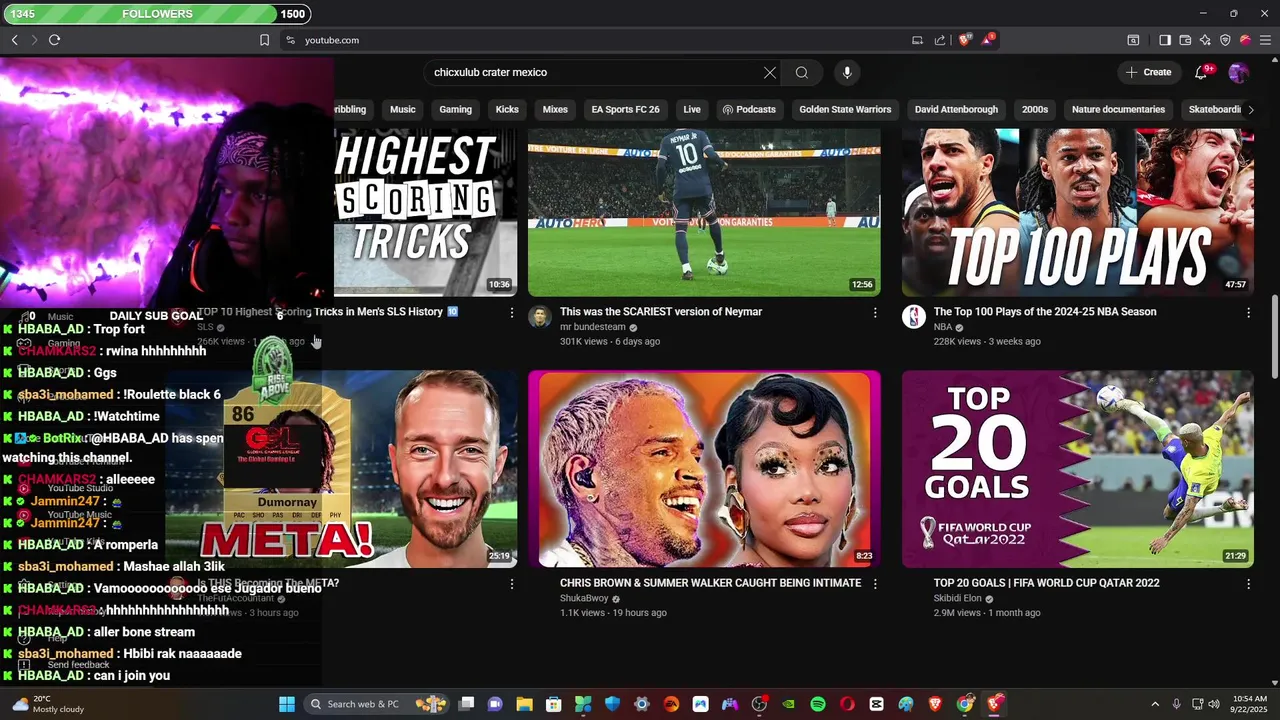Open 'TOP 20 GOALS | FIFA WORLD CUP QATAR 2022'
1280x720 pixels.
click(x=1046, y=583)
